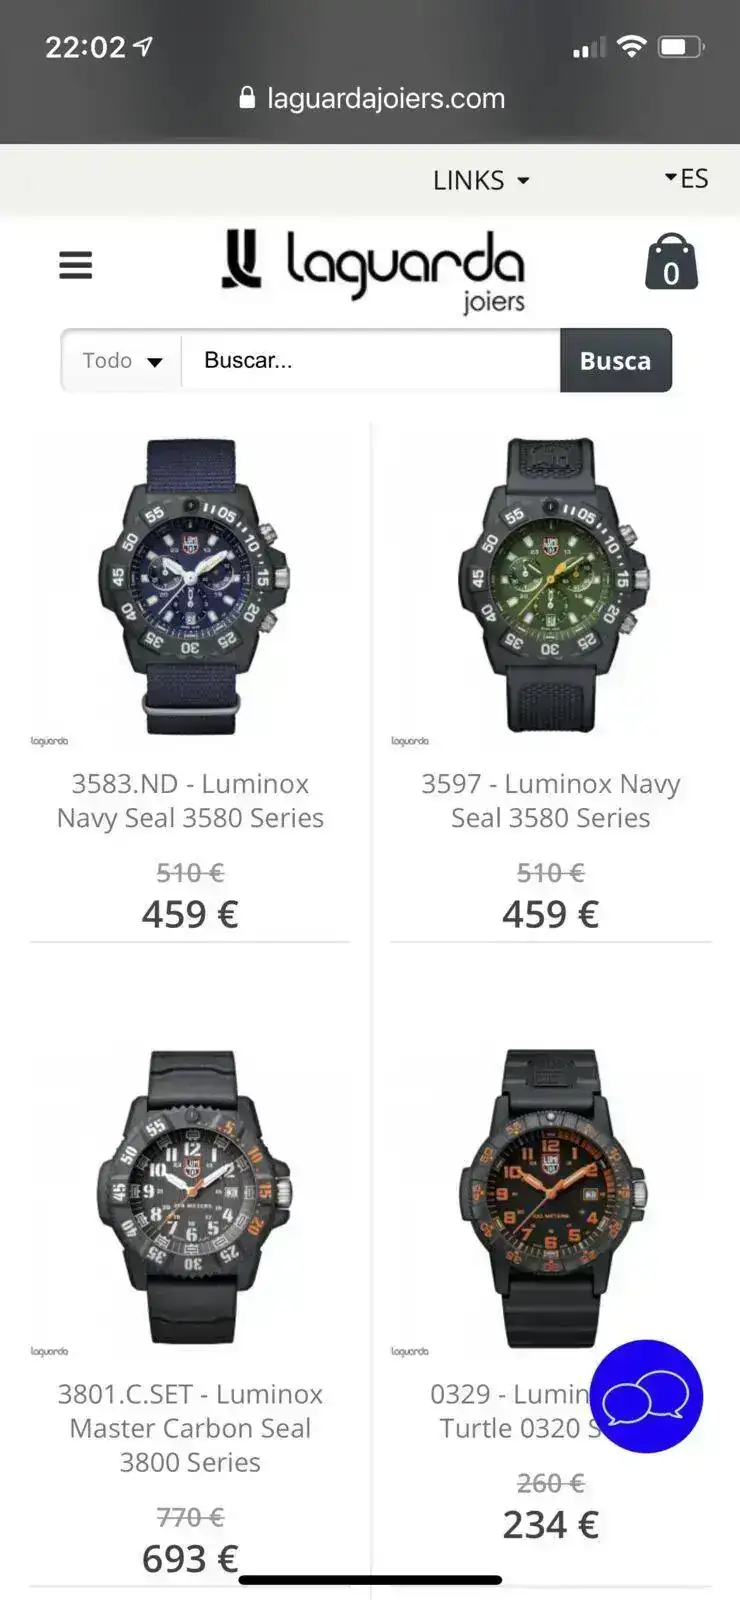Open the shopping bag cart icon
Viewport: 740px width, 1600px height.
(x=671, y=263)
